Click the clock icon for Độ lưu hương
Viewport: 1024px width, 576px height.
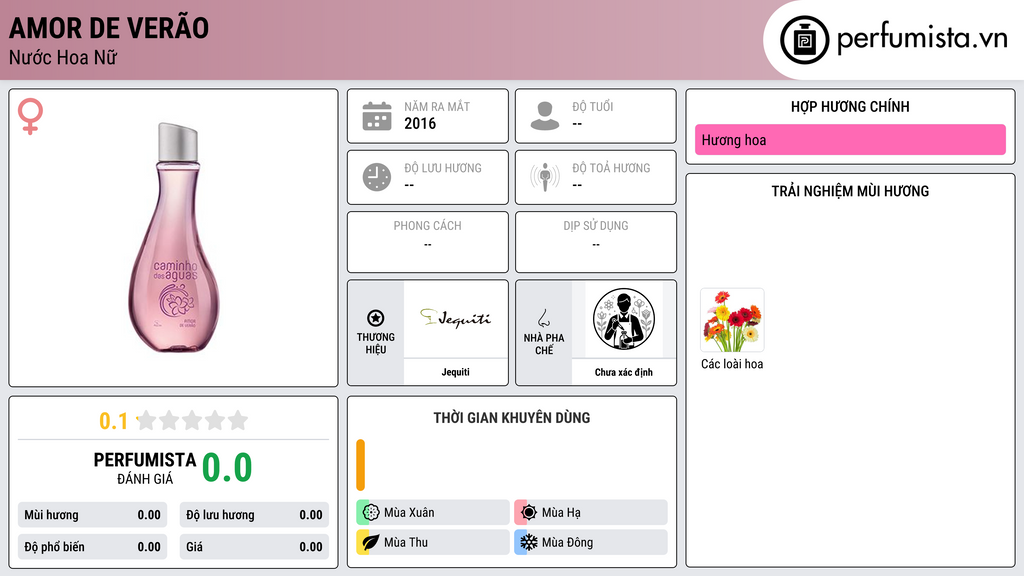click(377, 177)
